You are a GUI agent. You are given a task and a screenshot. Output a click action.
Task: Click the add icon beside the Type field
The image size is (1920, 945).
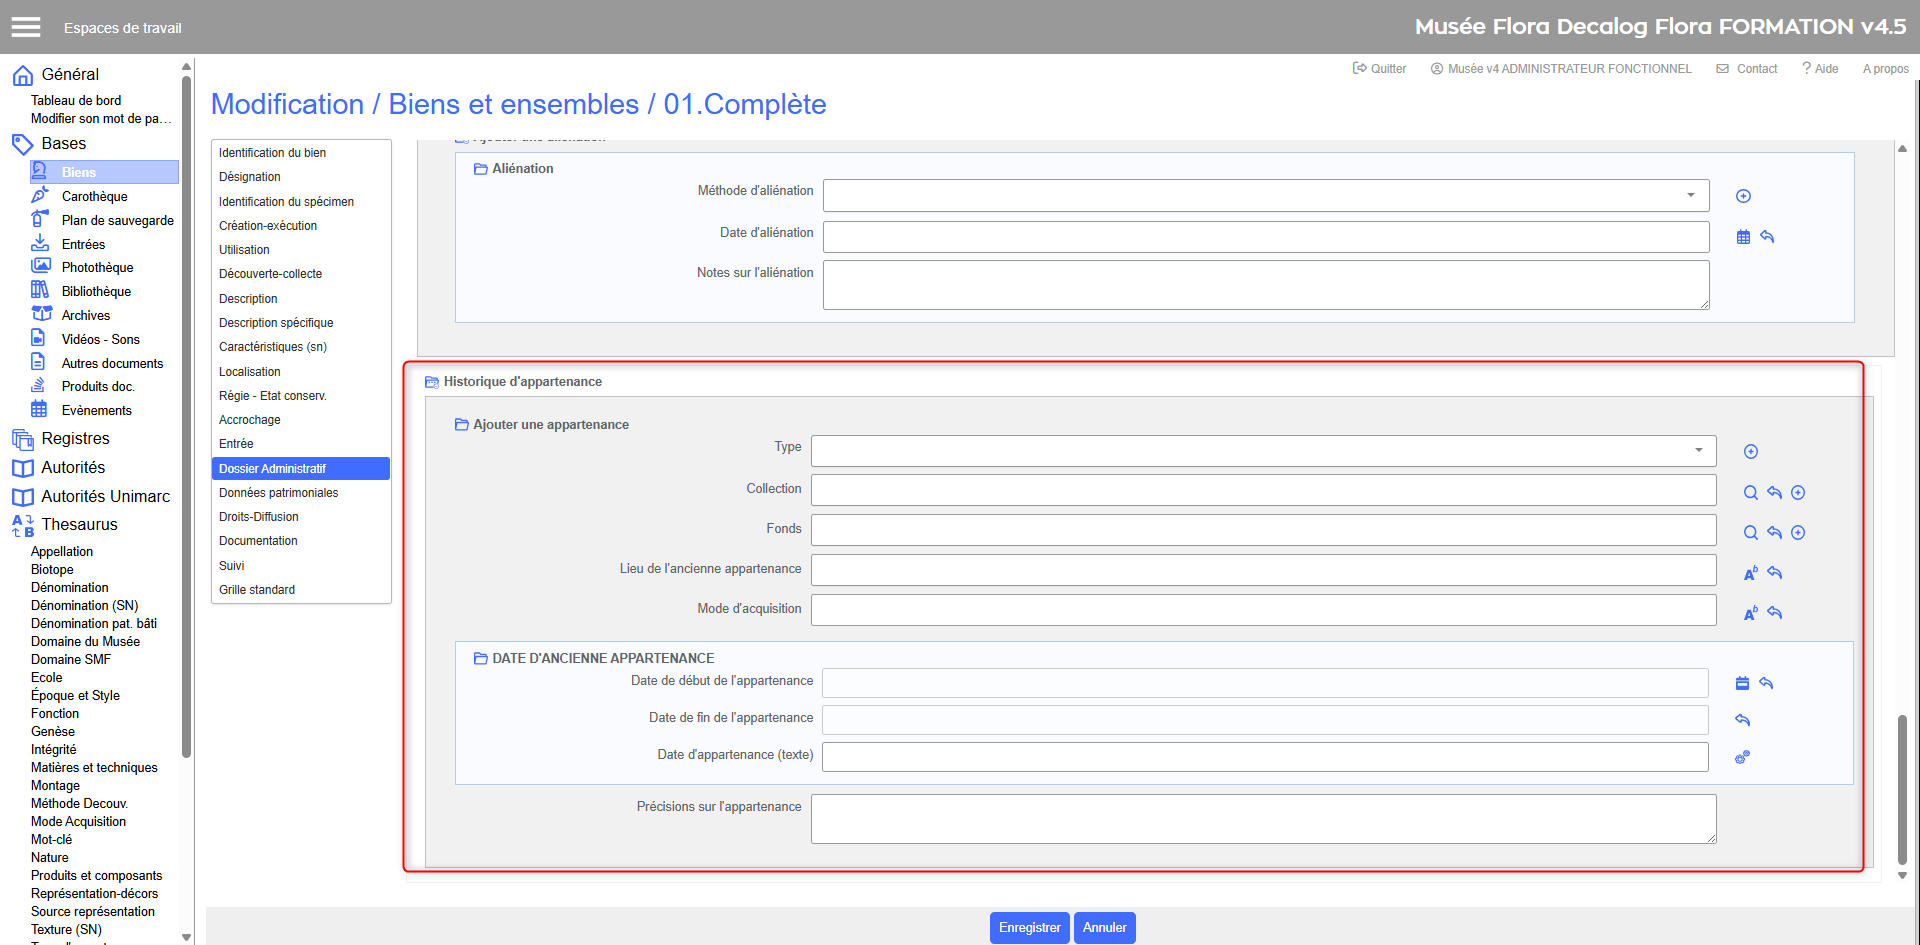pyautogui.click(x=1750, y=452)
